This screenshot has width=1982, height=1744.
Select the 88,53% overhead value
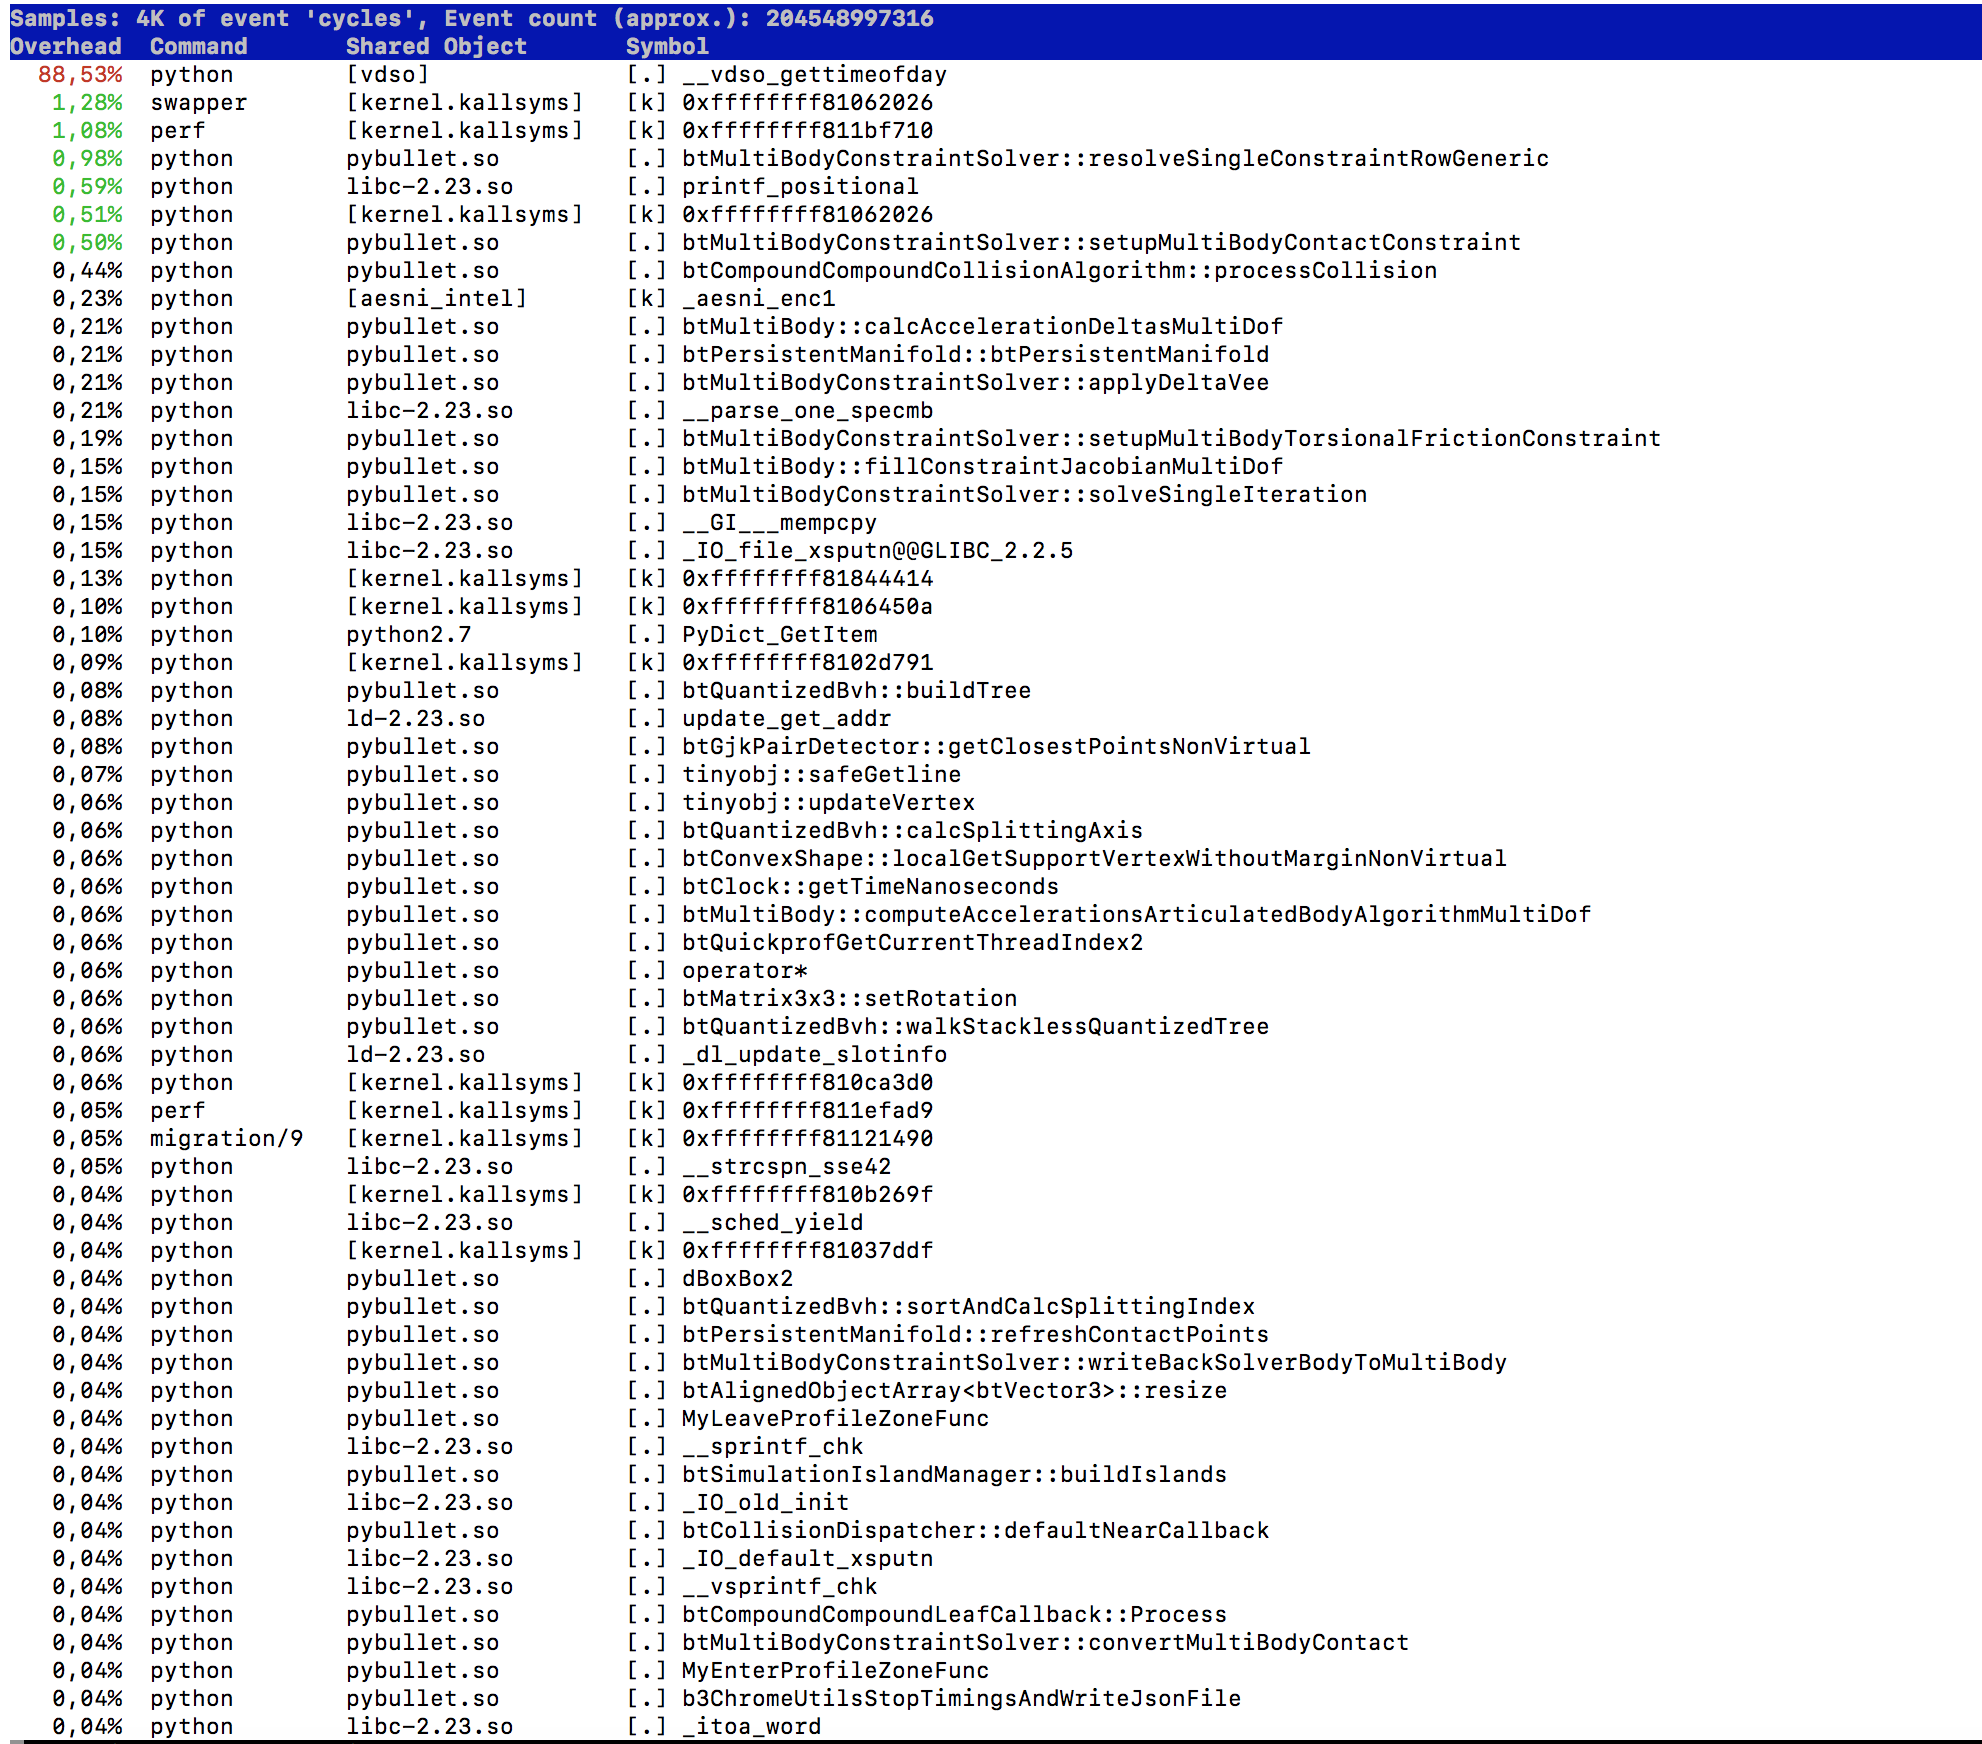tap(80, 75)
